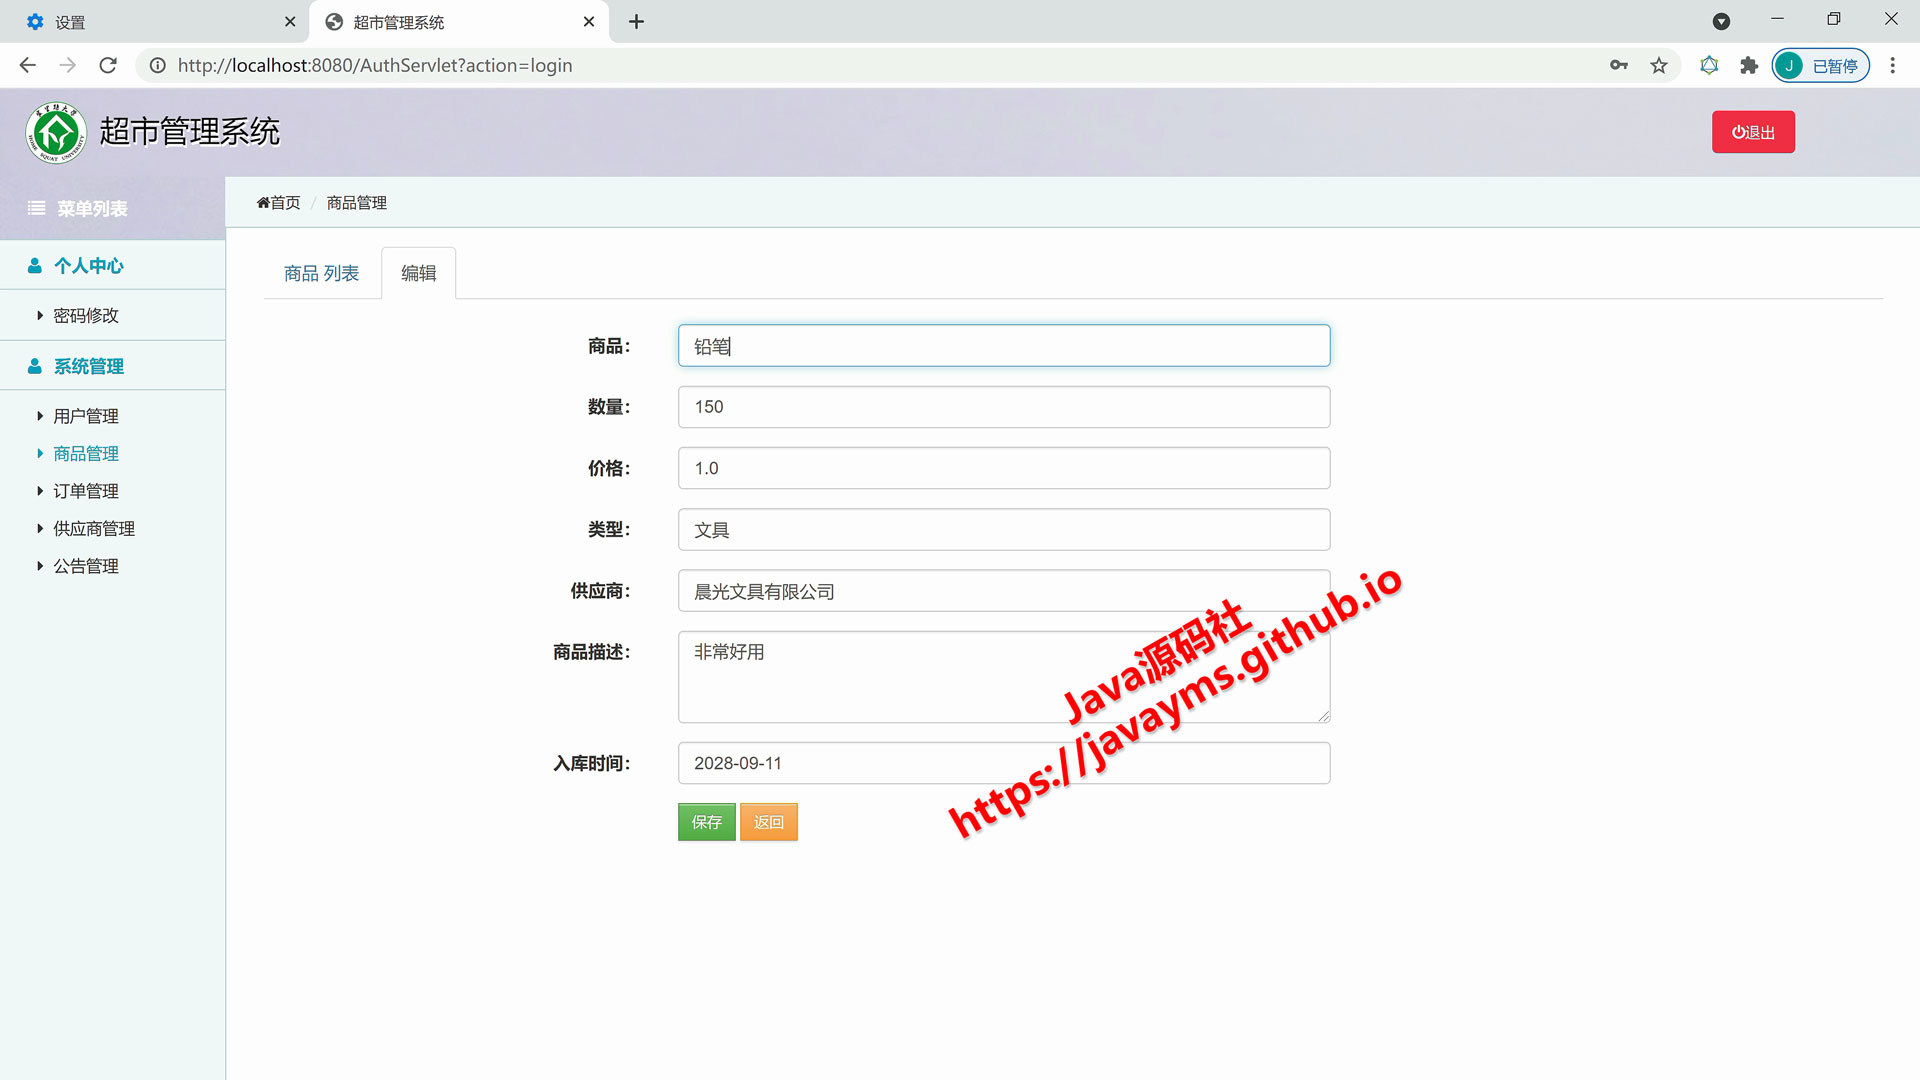The image size is (1920, 1080).
Task: Reload the page with refresh icon
Action: [x=108, y=65]
